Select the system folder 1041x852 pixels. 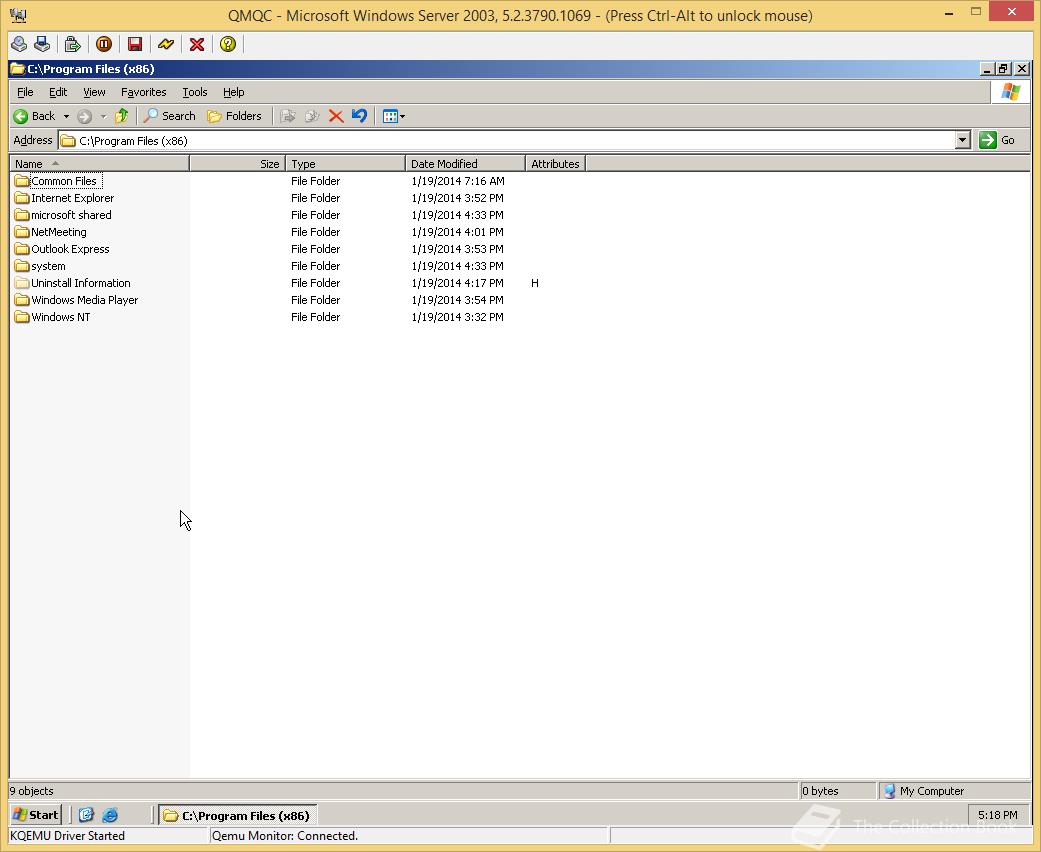(40, 266)
